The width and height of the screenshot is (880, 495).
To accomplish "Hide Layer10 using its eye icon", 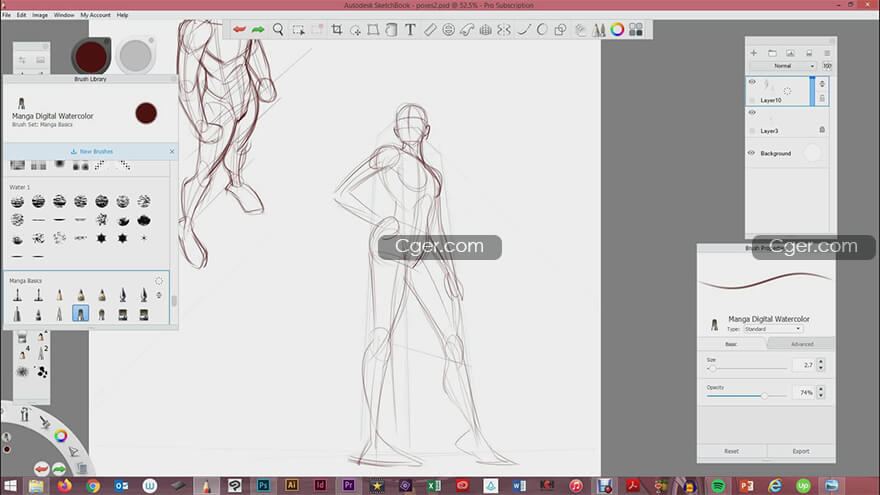I will pyautogui.click(x=752, y=82).
